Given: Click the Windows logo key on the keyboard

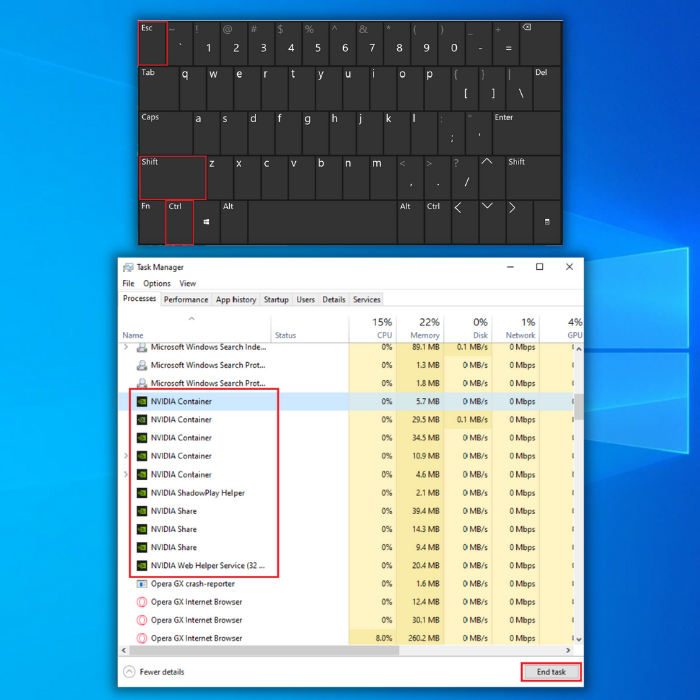Looking at the screenshot, I should pos(206,222).
